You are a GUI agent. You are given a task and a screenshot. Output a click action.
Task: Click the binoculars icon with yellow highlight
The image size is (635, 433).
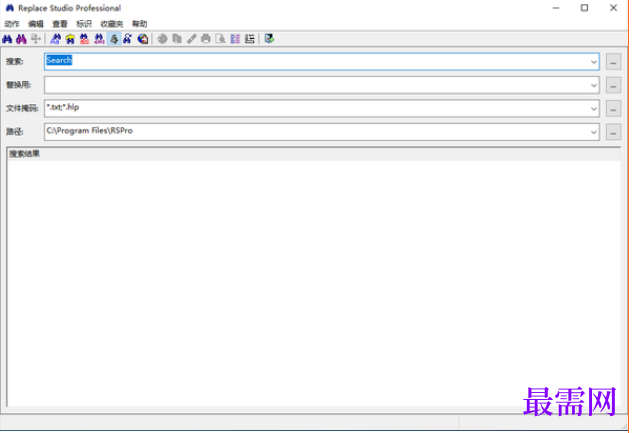[x=70, y=39]
